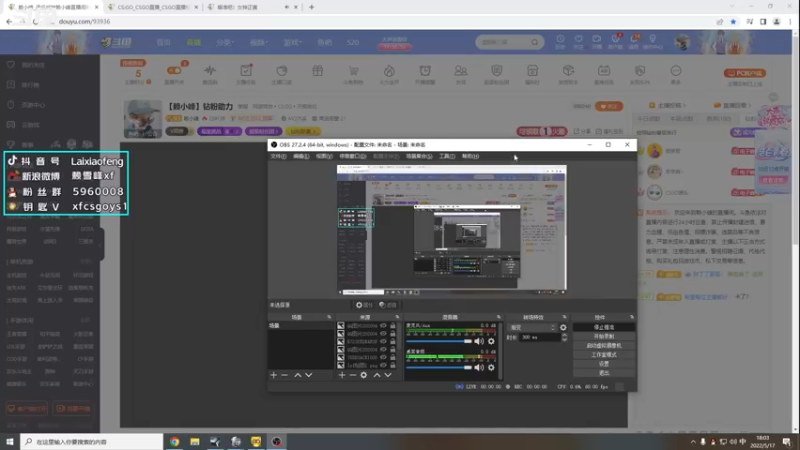The image size is (800, 450).
Task: Toggle visibility eye of the 7000 source
Action: (x=383, y=358)
